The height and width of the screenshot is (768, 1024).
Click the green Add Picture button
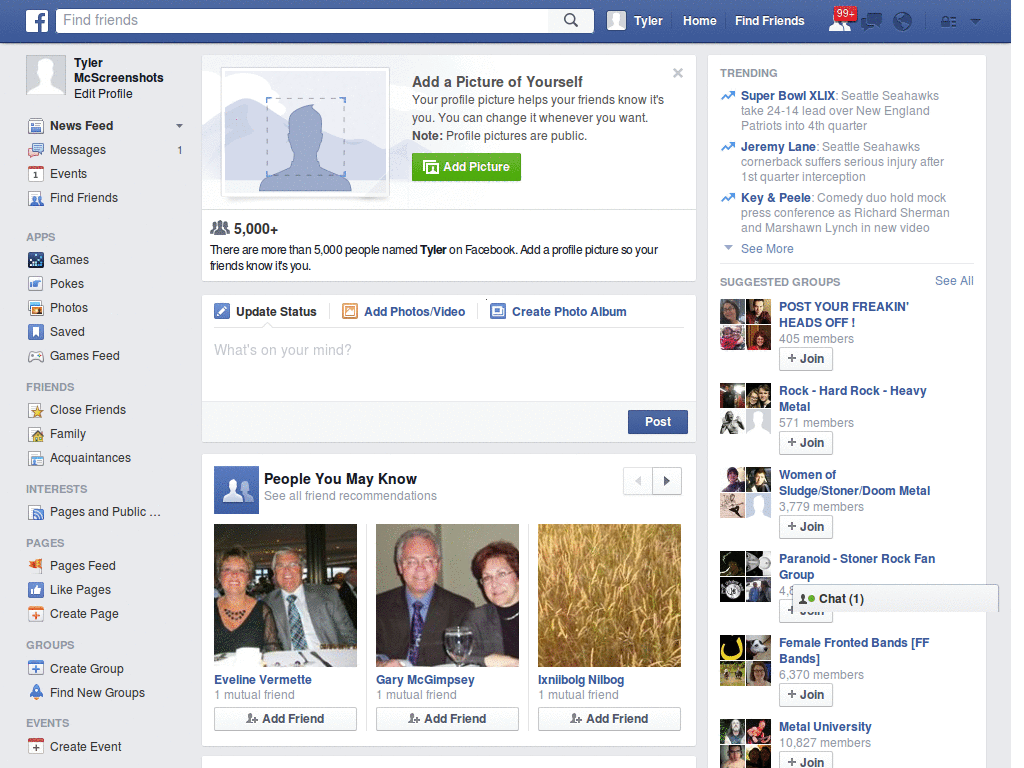coord(466,167)
